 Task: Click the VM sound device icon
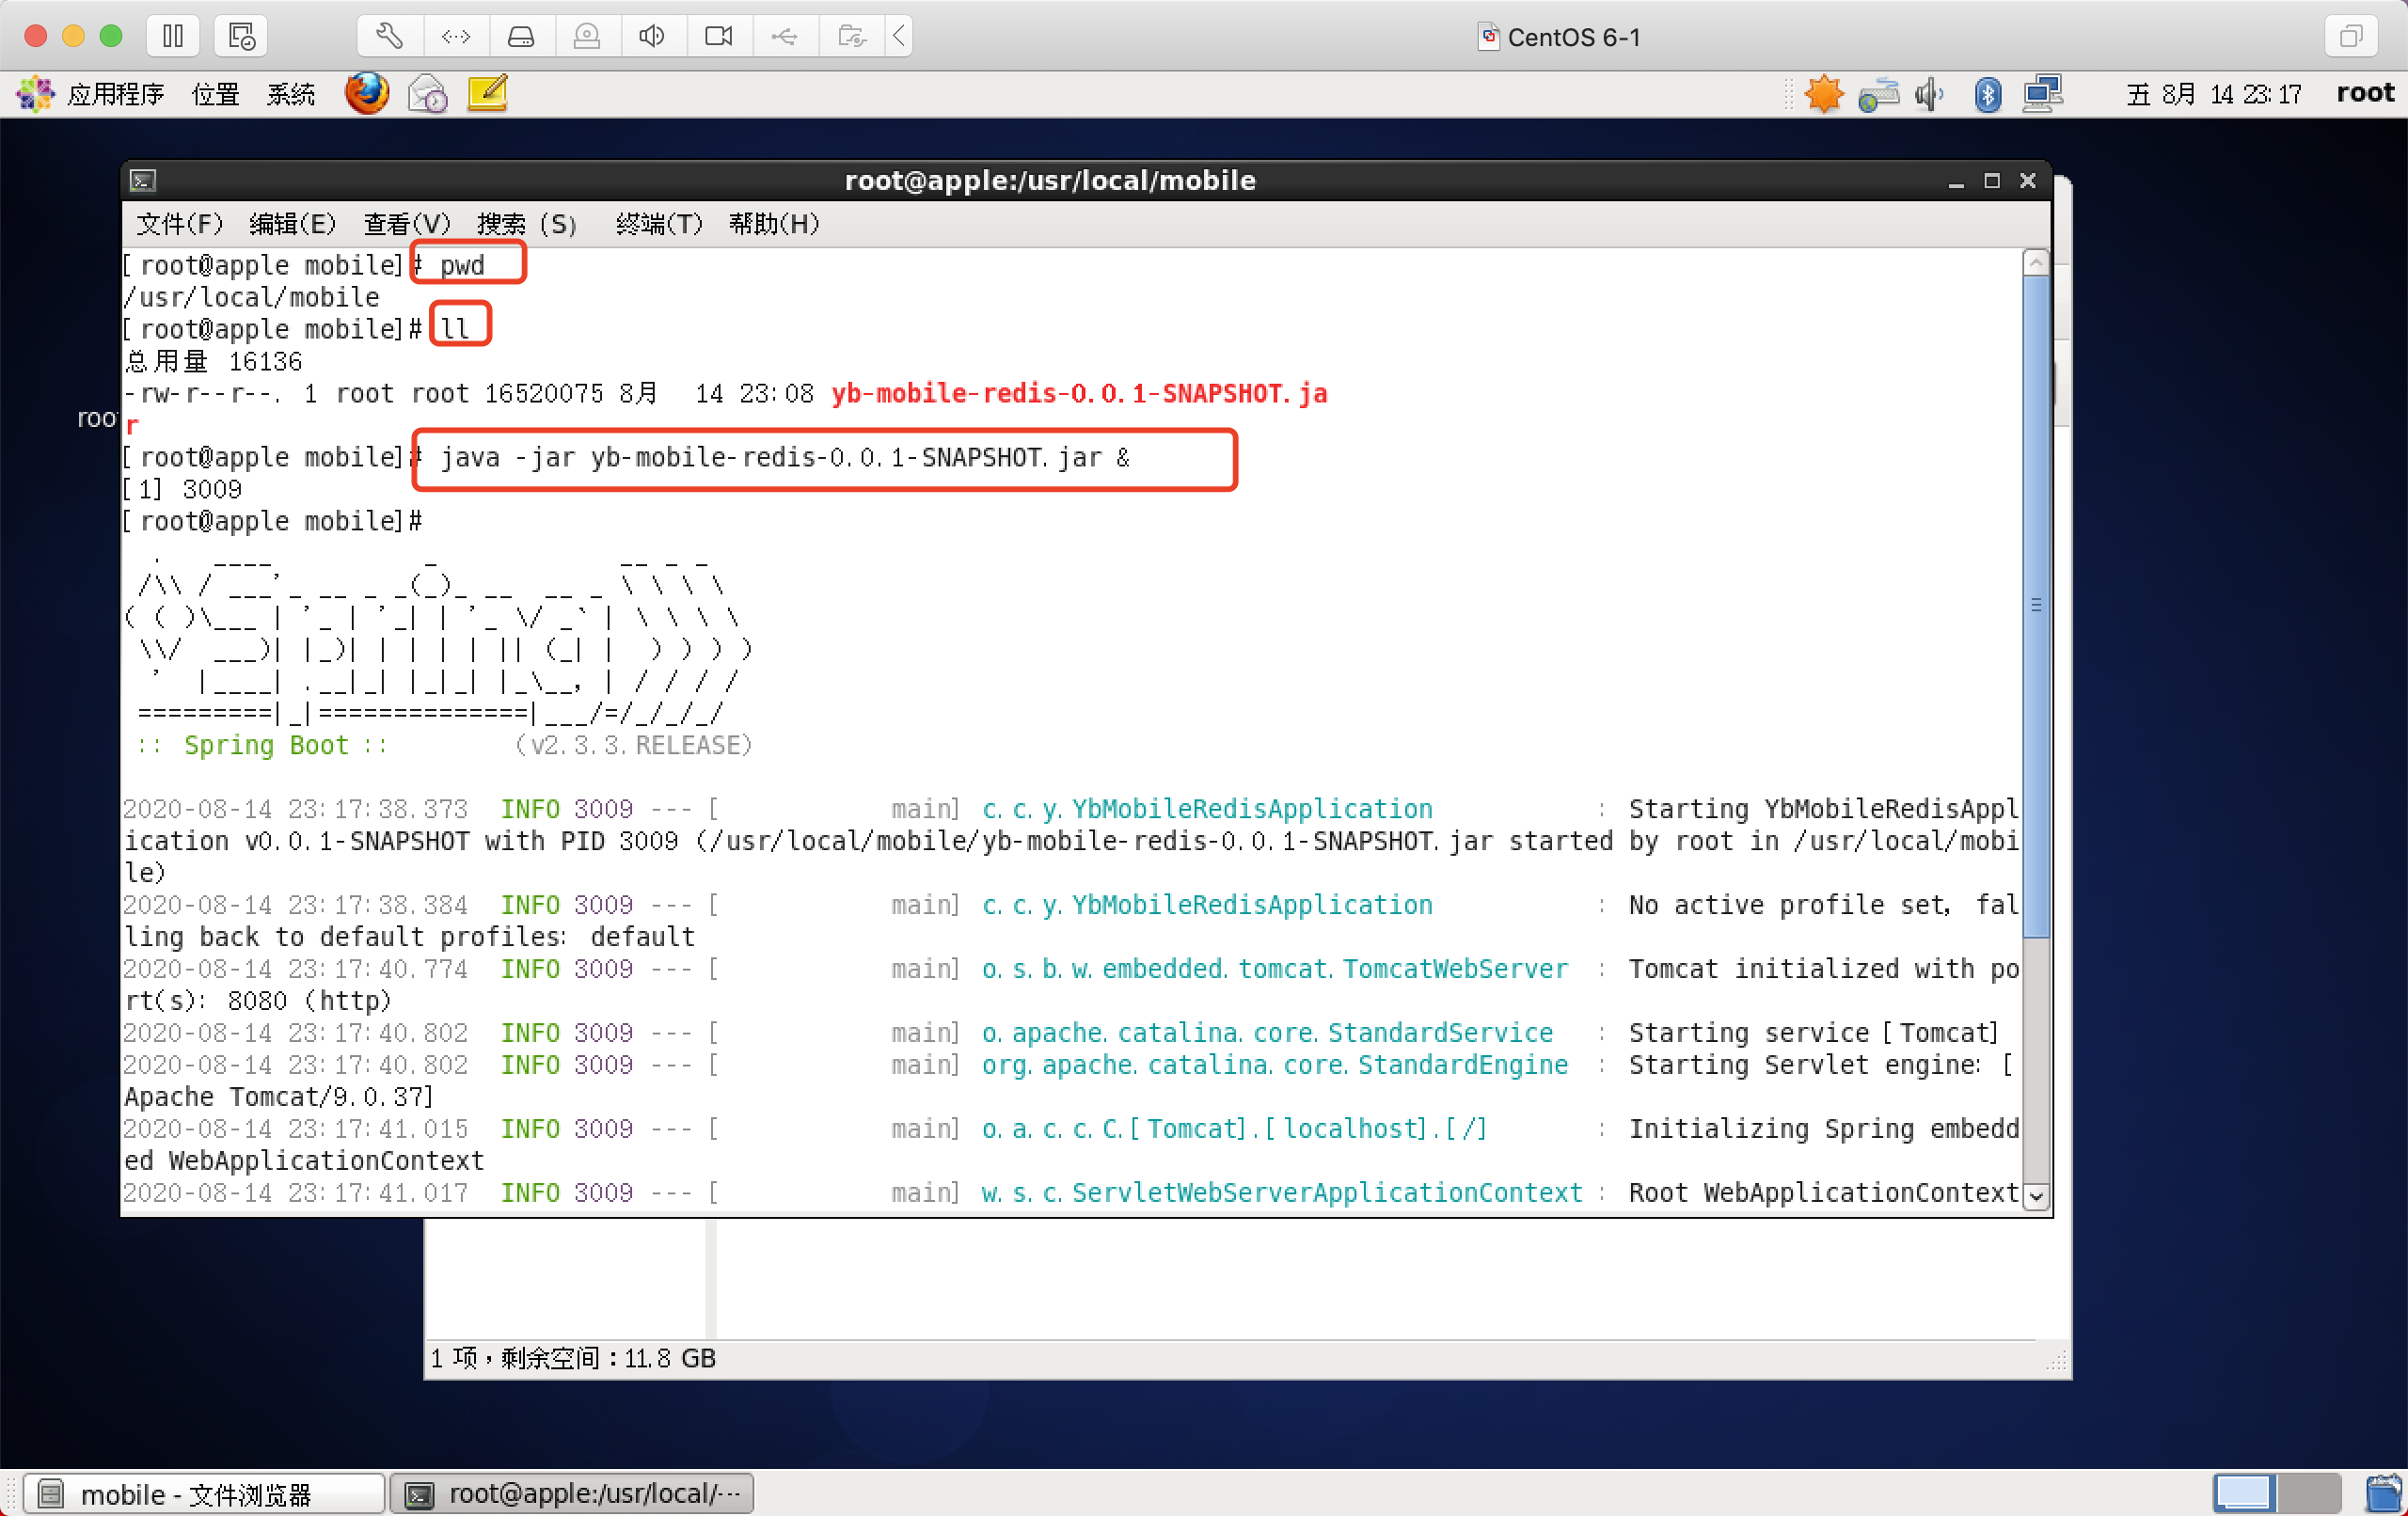652,37
